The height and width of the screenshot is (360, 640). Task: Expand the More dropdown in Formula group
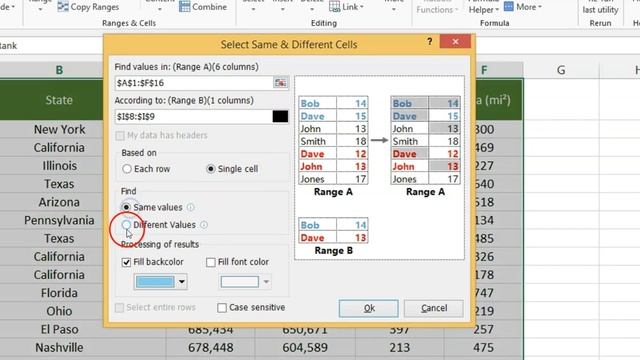540,7
